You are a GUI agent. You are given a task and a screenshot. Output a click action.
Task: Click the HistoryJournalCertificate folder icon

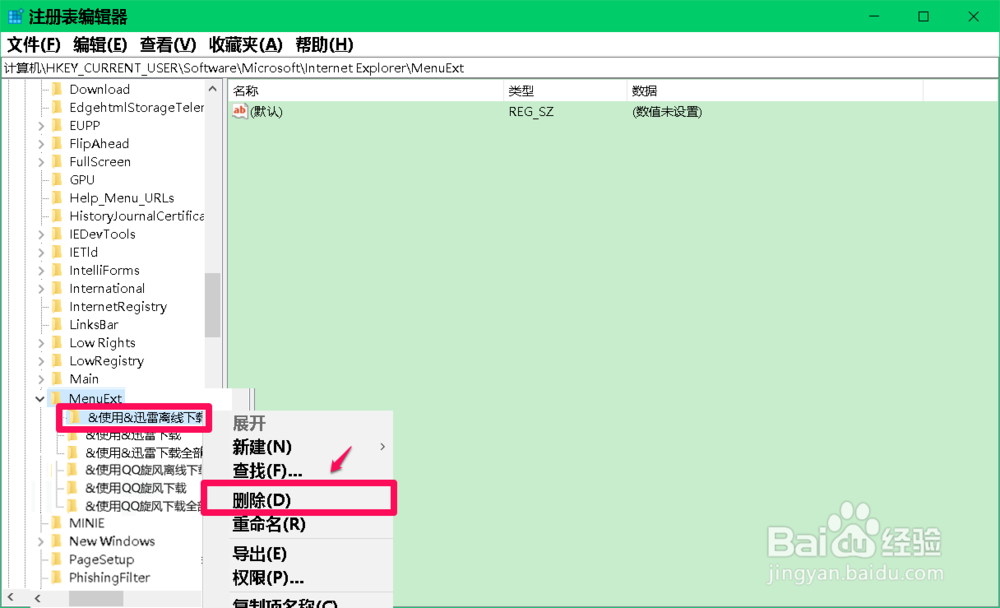[x=57, y=216]
